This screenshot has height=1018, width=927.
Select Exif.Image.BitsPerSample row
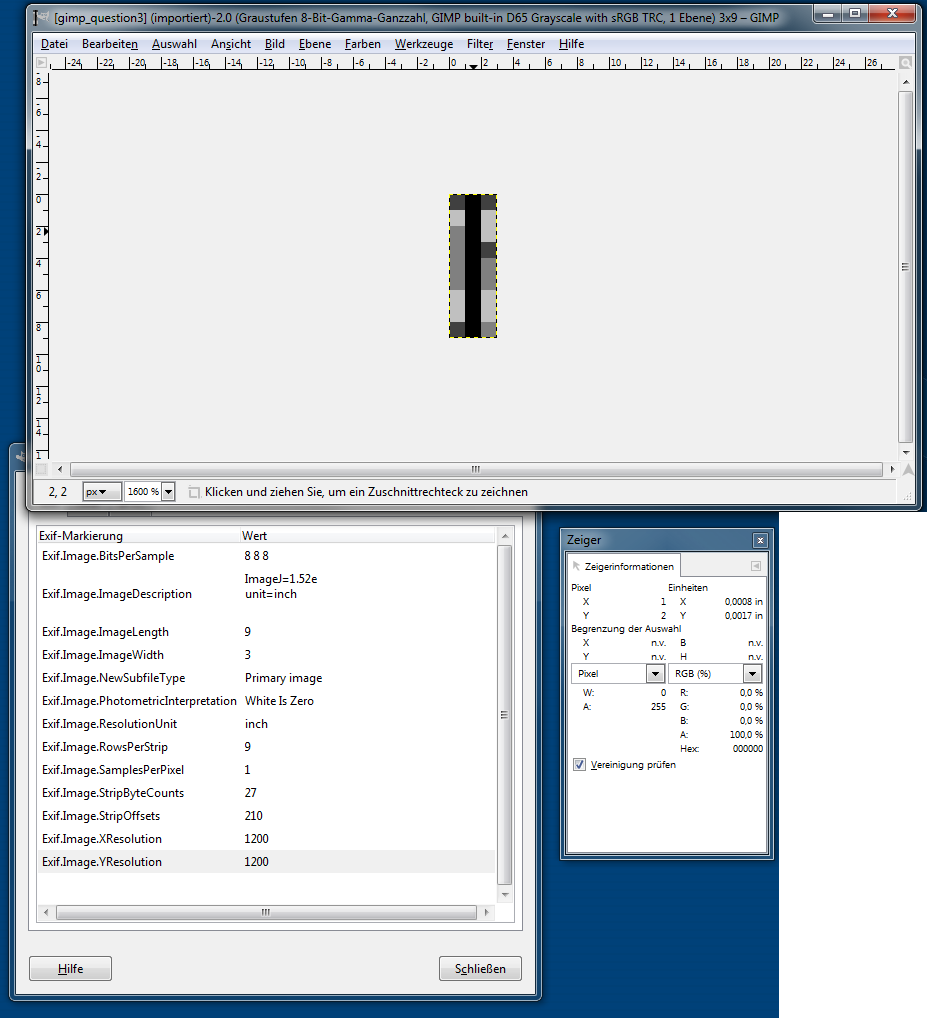tap(266, 556)
